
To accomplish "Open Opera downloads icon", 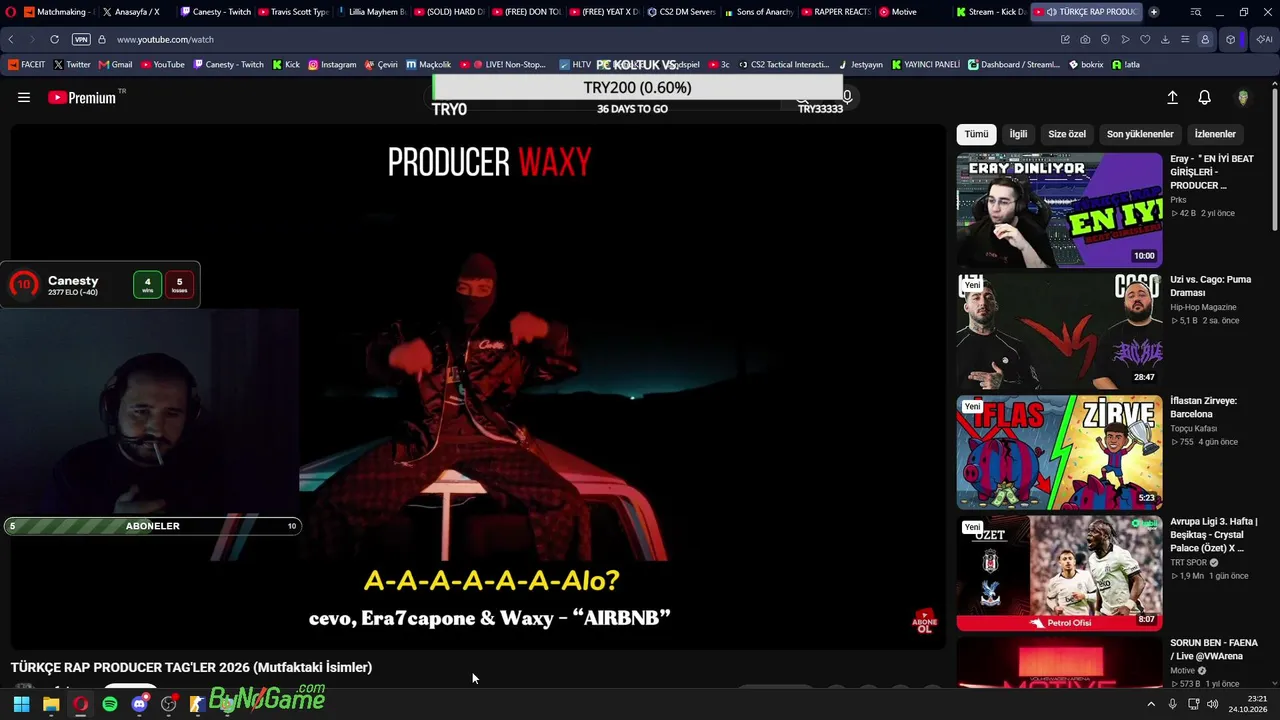I will tap(1165, 39).
